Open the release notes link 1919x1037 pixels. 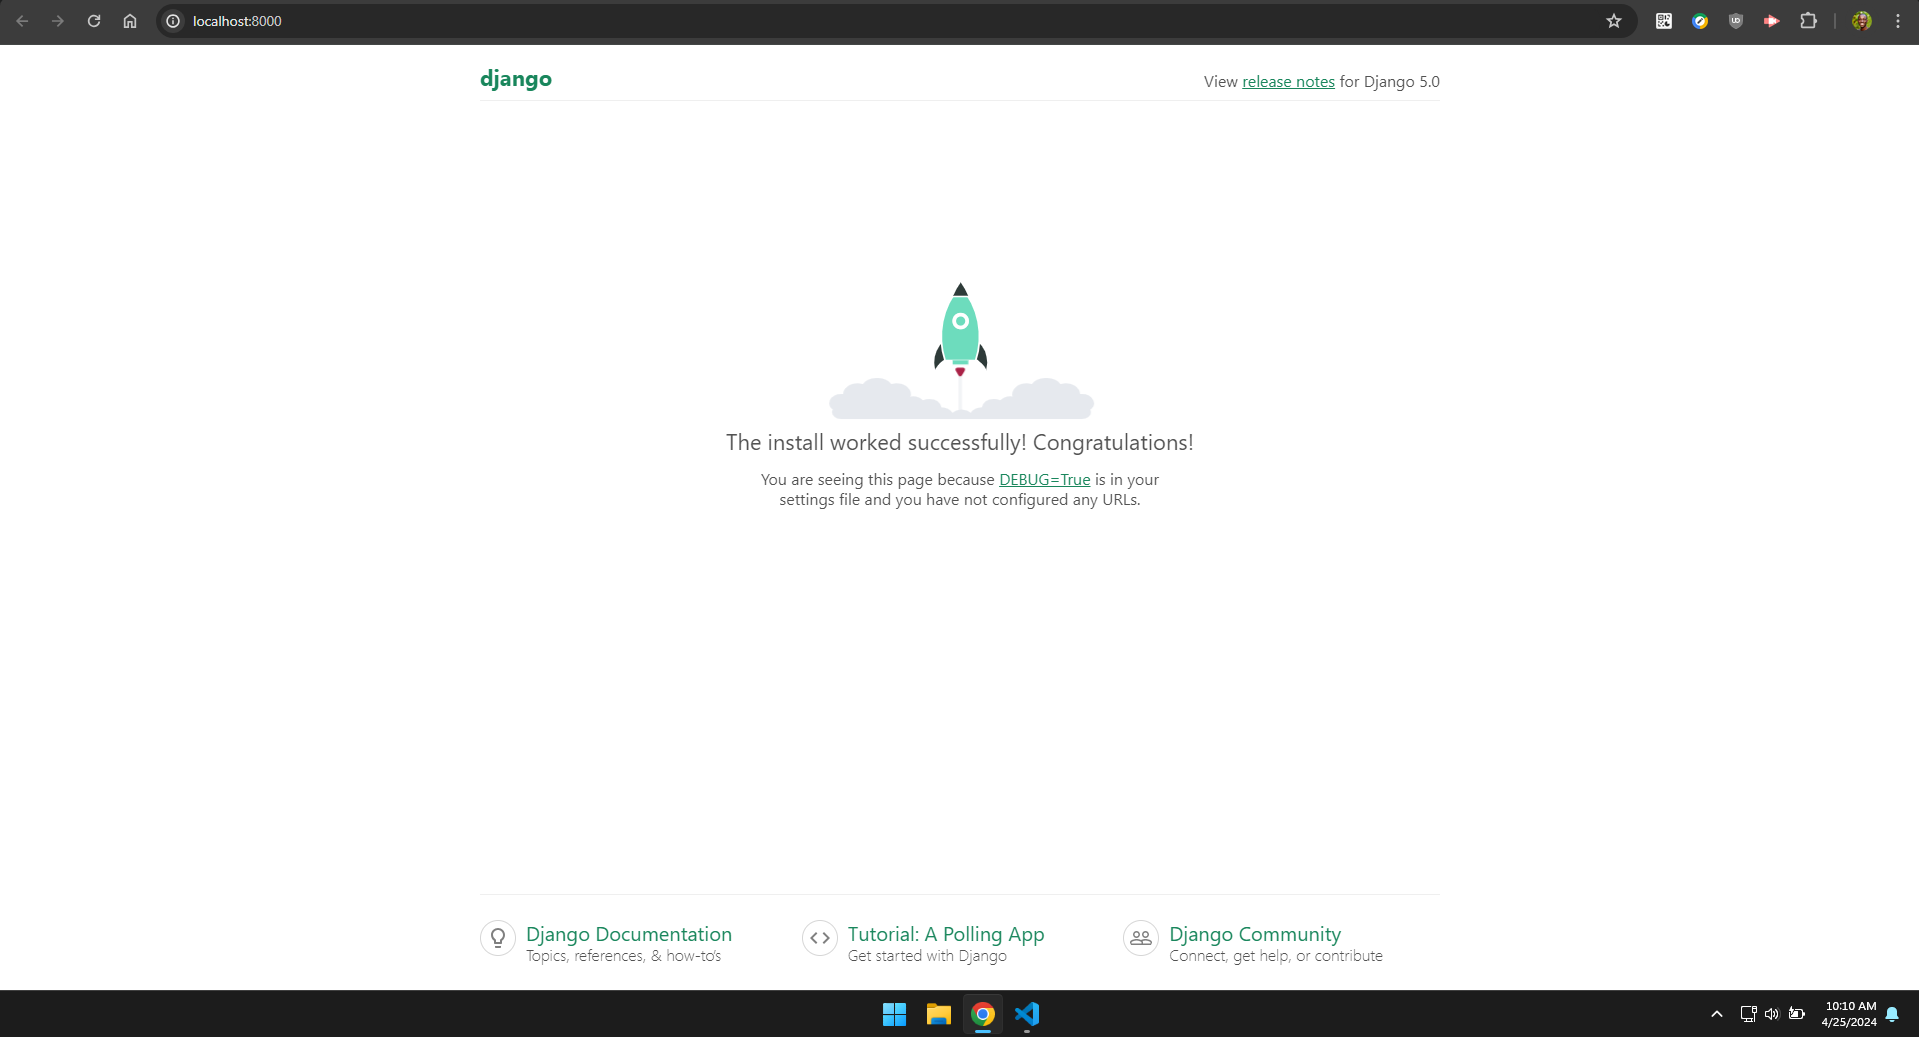click(x=1288, y=82)
